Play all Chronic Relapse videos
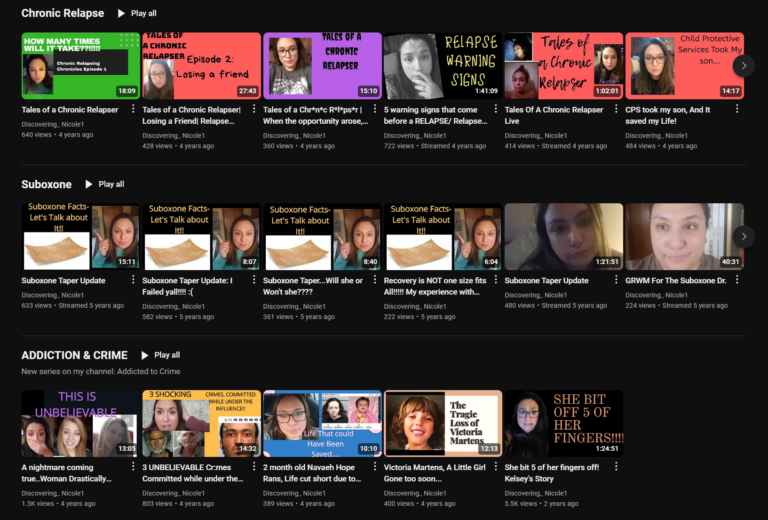 pyautogui.click(x=137, y=13)
